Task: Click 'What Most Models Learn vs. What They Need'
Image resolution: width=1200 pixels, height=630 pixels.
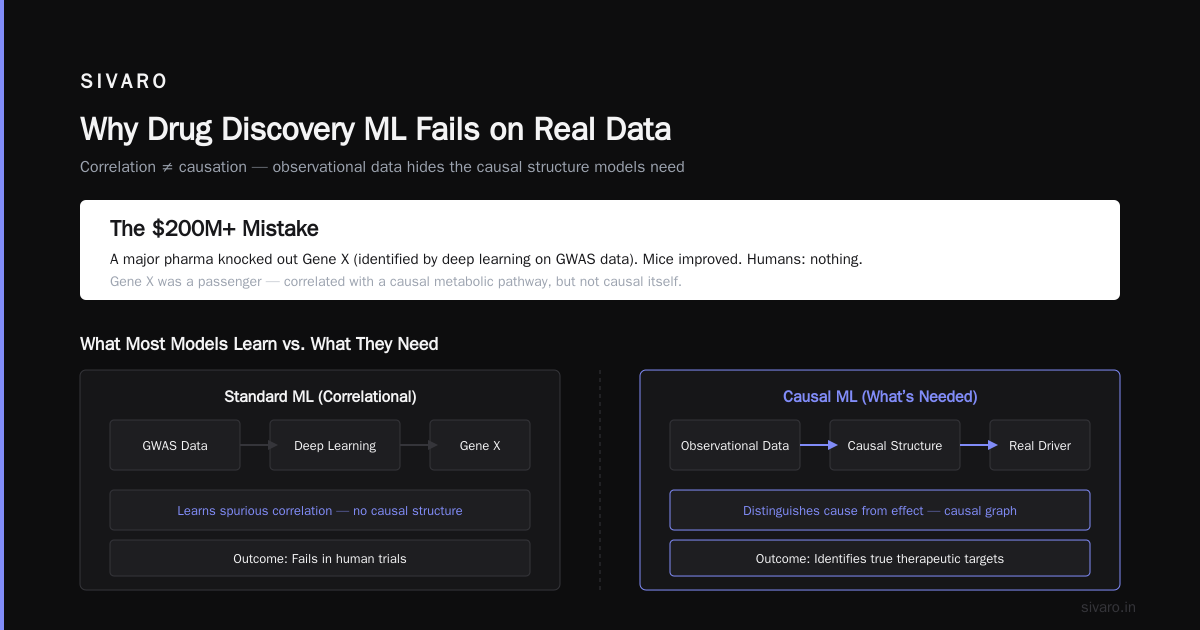Action: [x=259, y=344]
